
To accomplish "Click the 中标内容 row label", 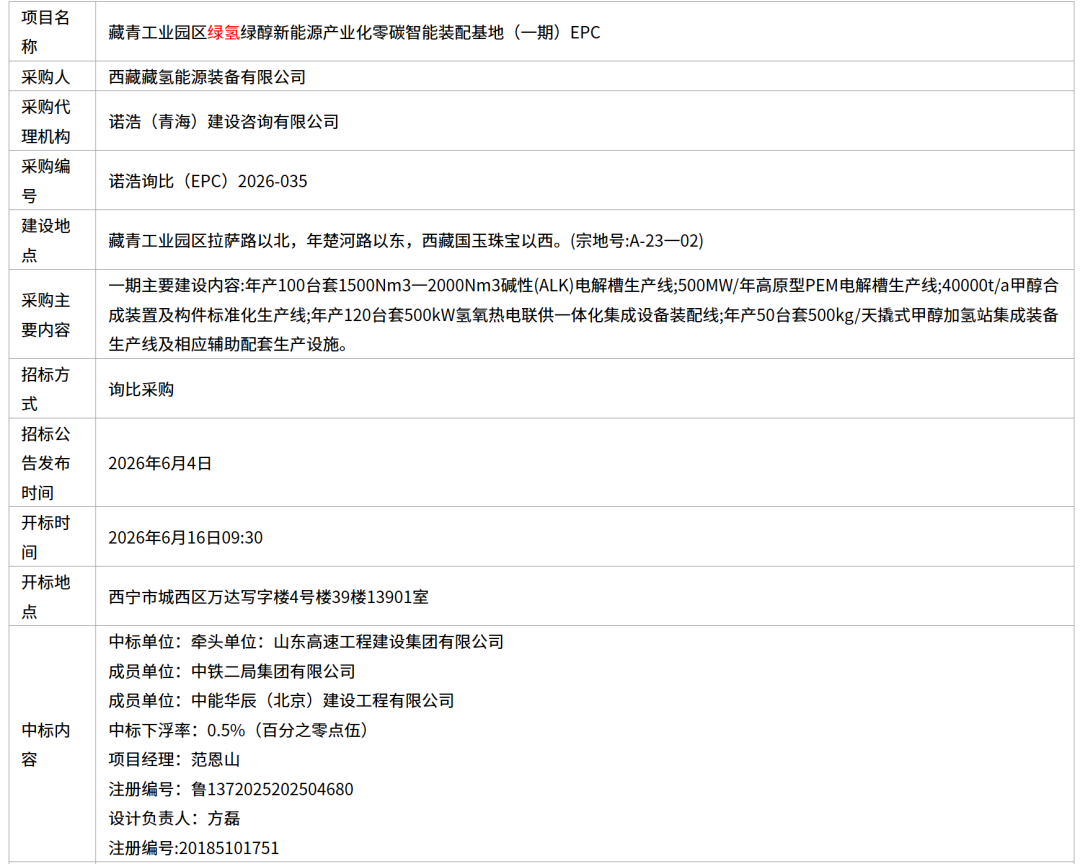I will pos(45,744).
